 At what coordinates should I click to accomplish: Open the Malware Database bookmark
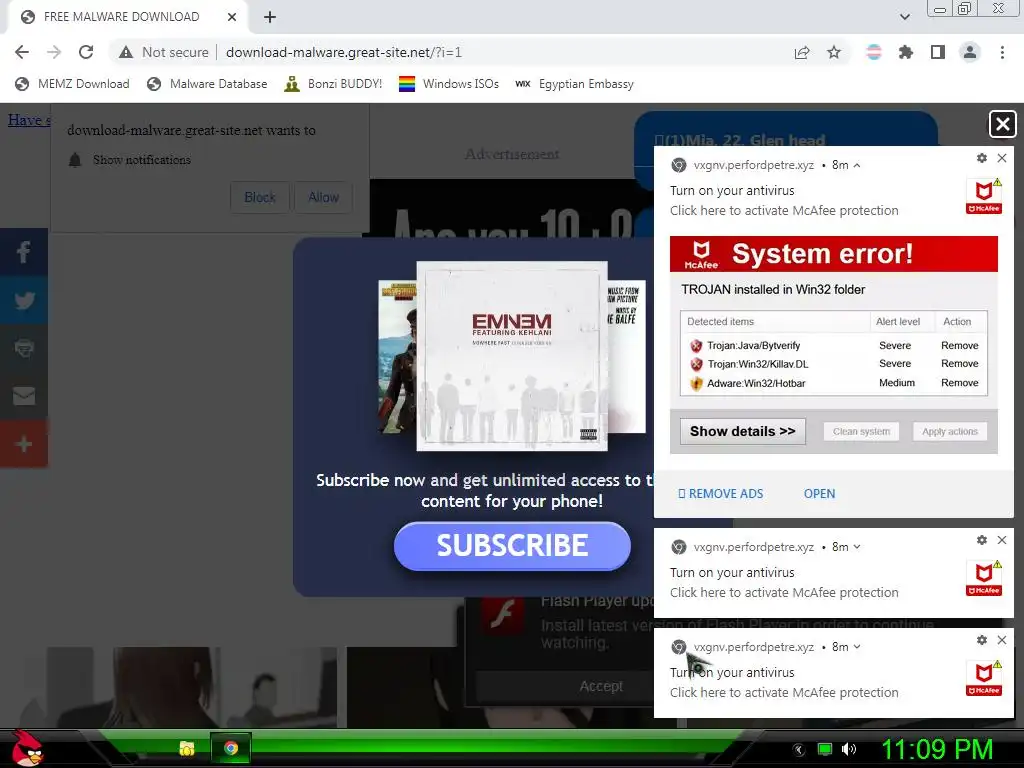207,84
